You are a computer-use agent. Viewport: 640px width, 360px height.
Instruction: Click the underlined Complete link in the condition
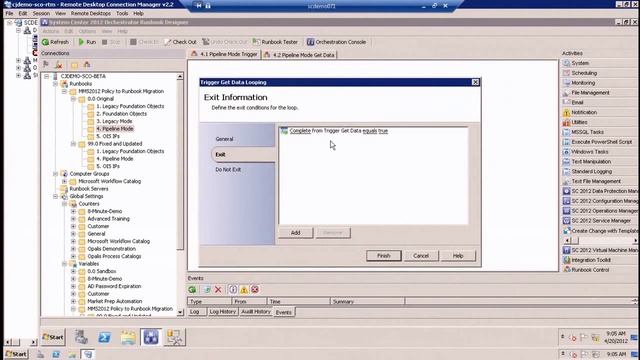pyautogui.click(x=300, y=131)
